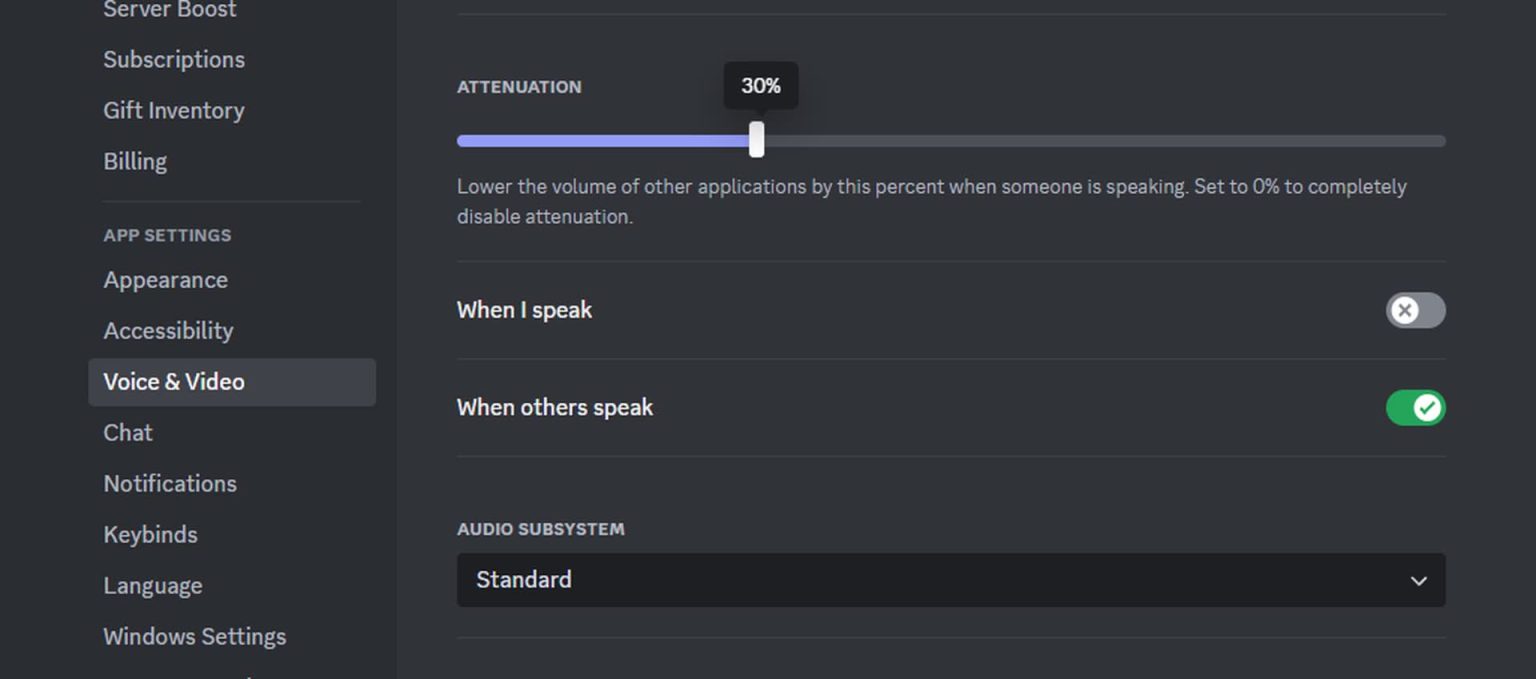Open Windows Settings in the sidebar
Image resolution: width=1536 pixels, height=679 pixels.
coord(195,637)
